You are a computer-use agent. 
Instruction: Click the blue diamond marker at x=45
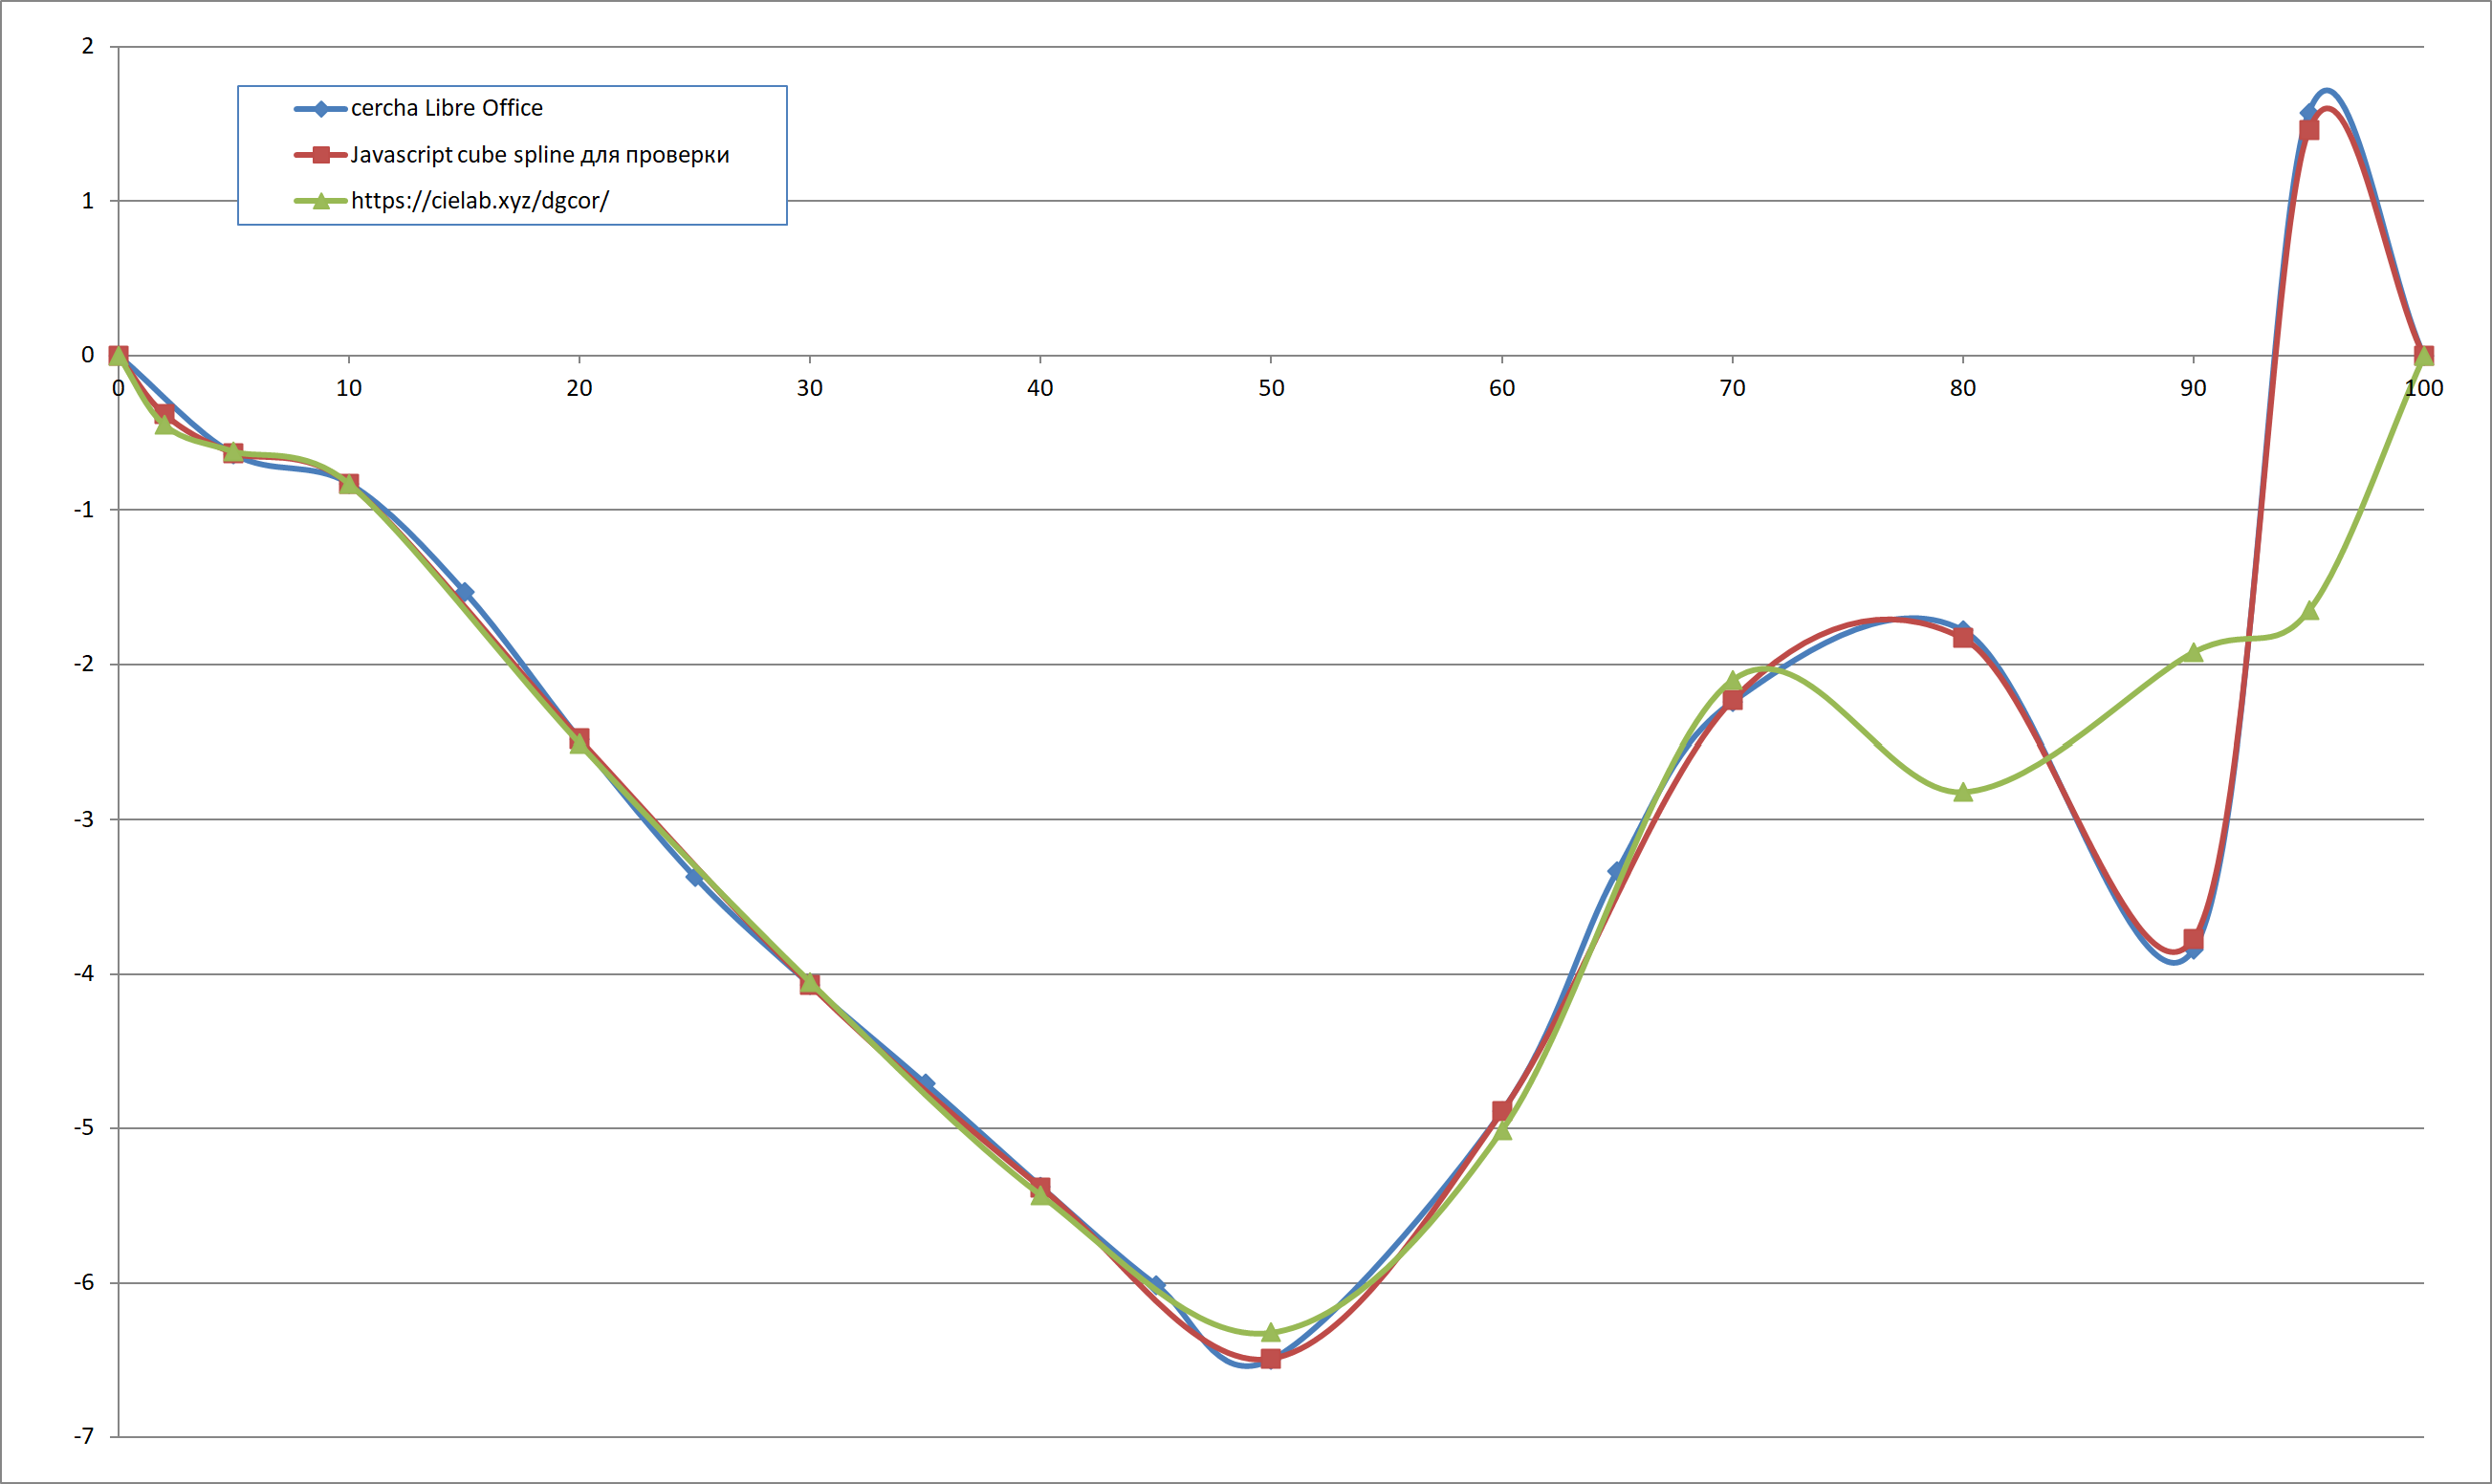pyautogui.click(x=1156, y=1284)
